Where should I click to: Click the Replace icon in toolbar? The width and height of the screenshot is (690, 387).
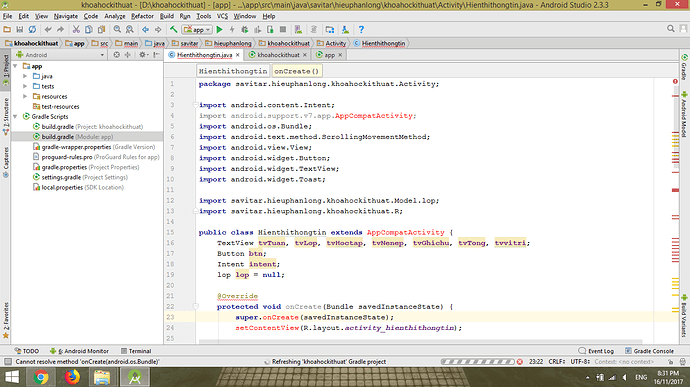(129, 29)
